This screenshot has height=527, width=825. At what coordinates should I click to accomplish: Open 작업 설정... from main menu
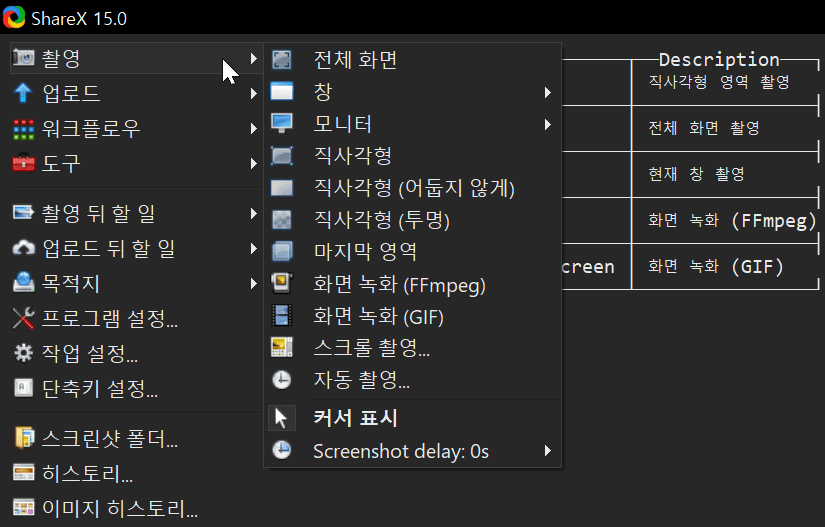[137, 353]
